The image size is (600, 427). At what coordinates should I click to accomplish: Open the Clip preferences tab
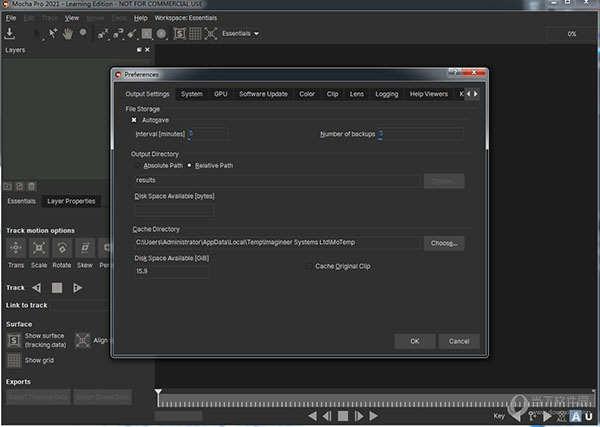(333, 94)
